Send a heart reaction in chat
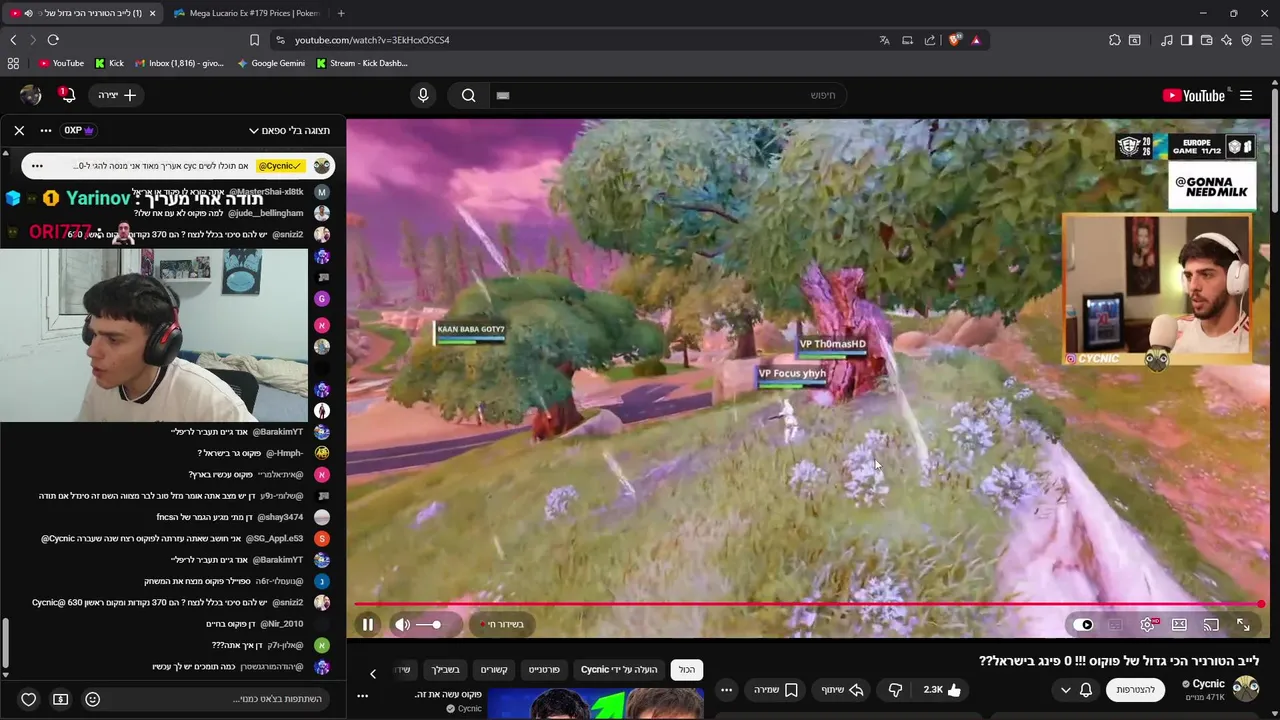Screen dimensions: 1280x720 tap(29, 699)
